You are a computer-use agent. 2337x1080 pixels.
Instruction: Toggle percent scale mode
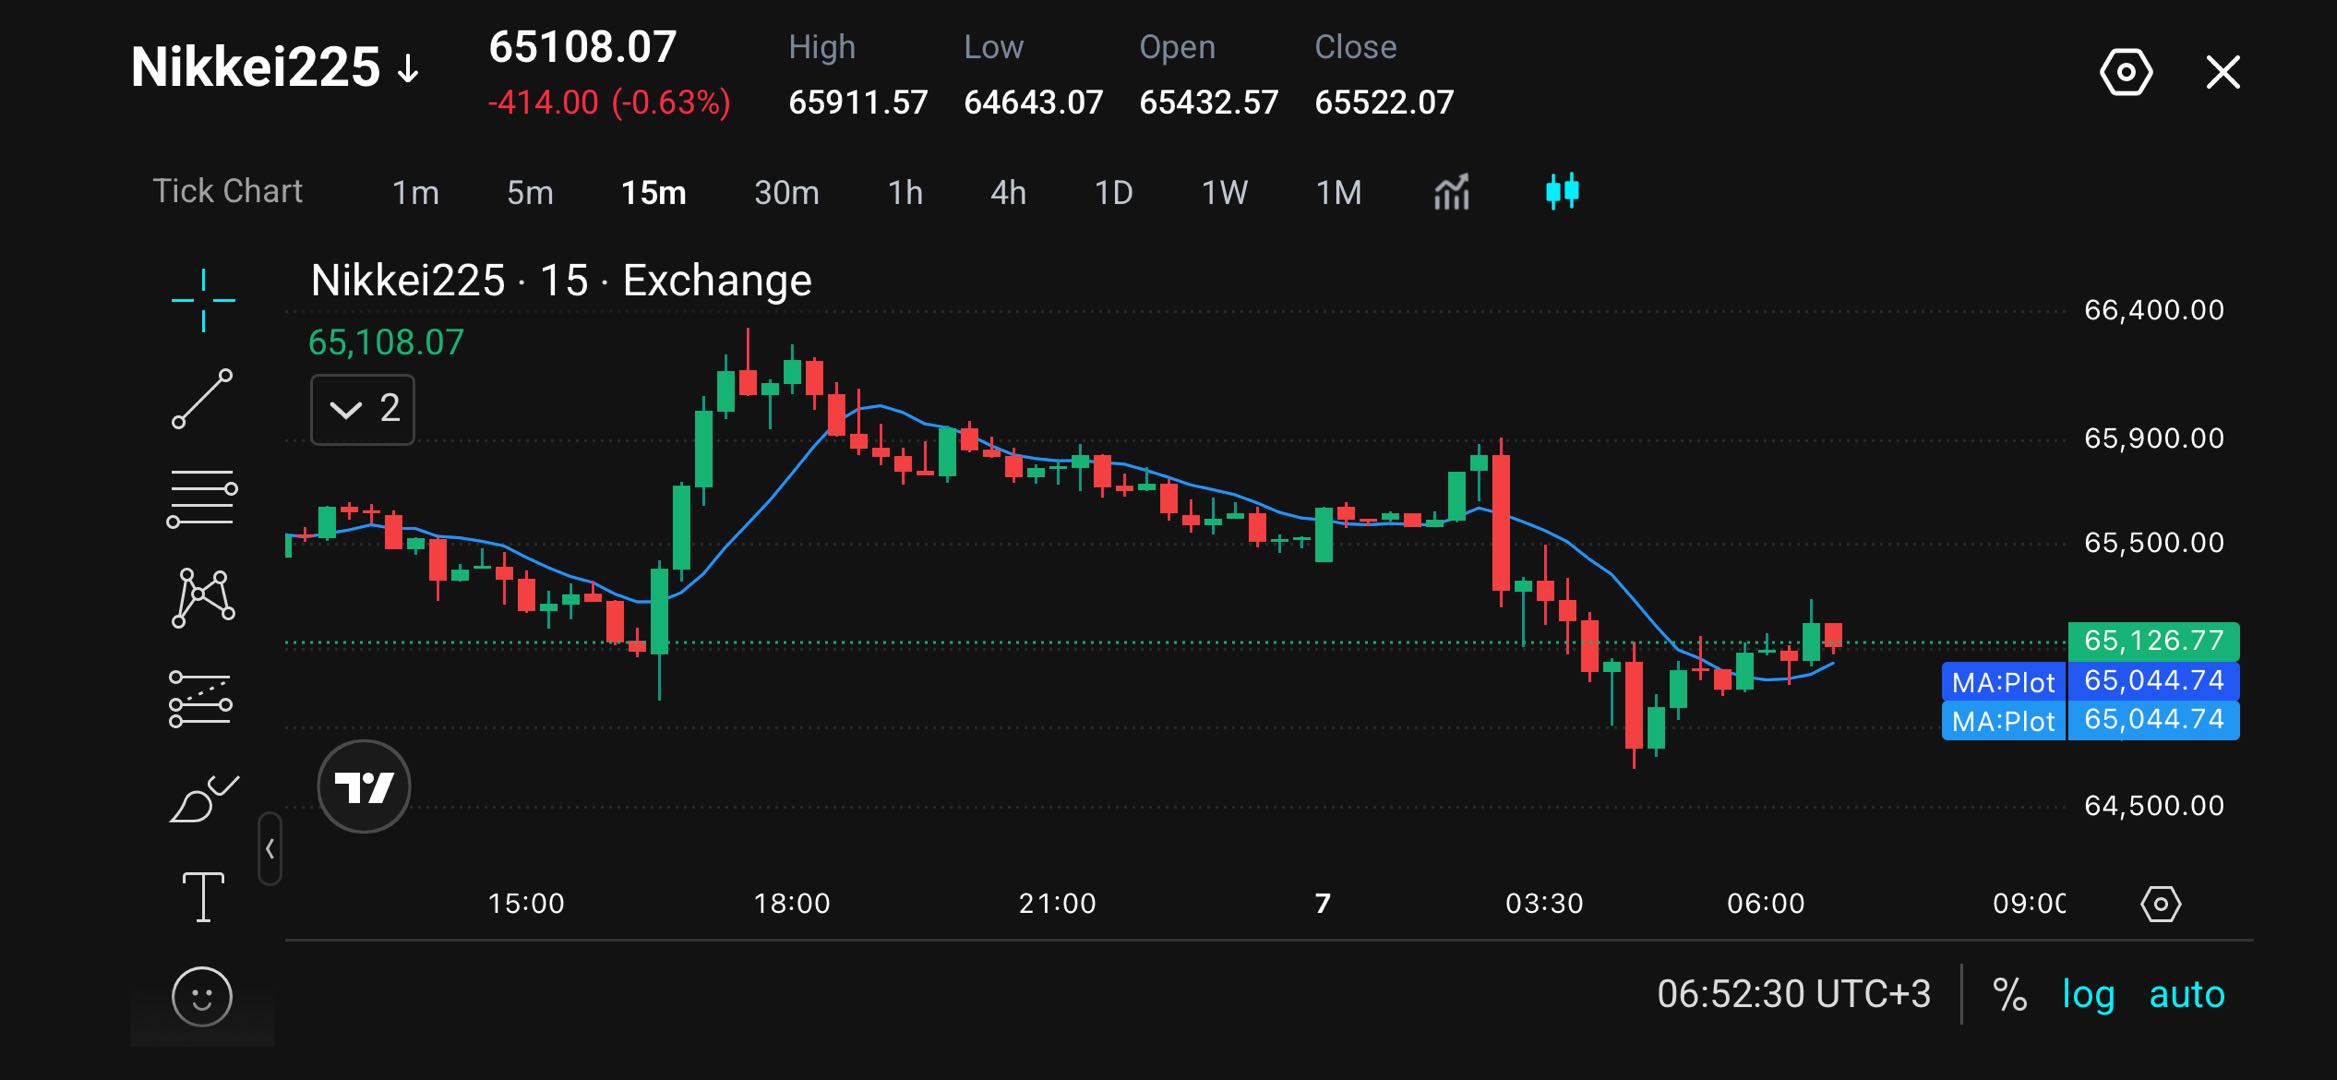pyautogui.click(x=2009, y=995)
